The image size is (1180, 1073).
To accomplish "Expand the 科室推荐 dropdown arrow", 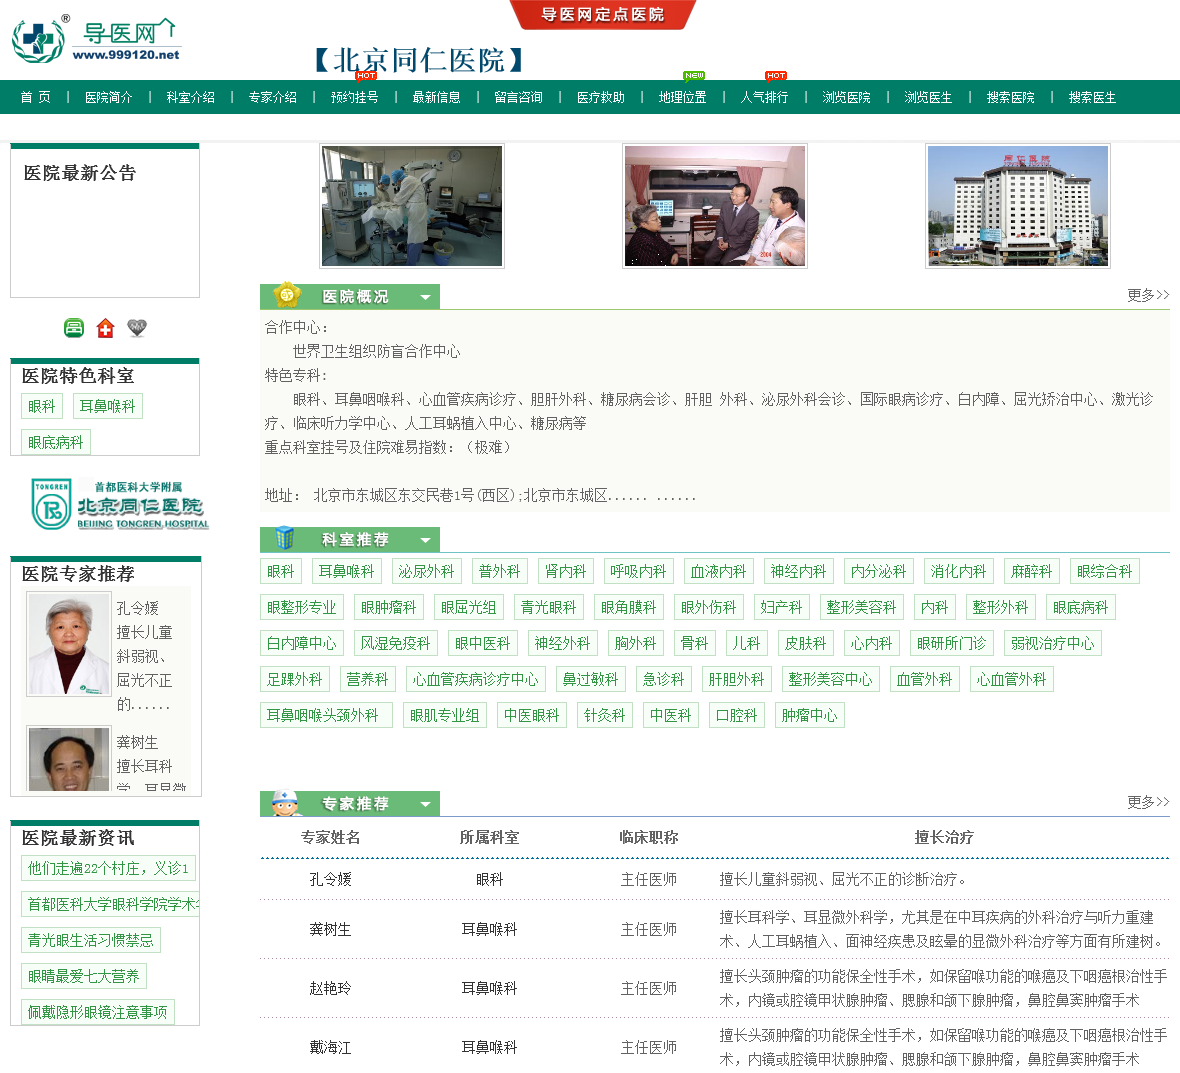I will point(425,540).
